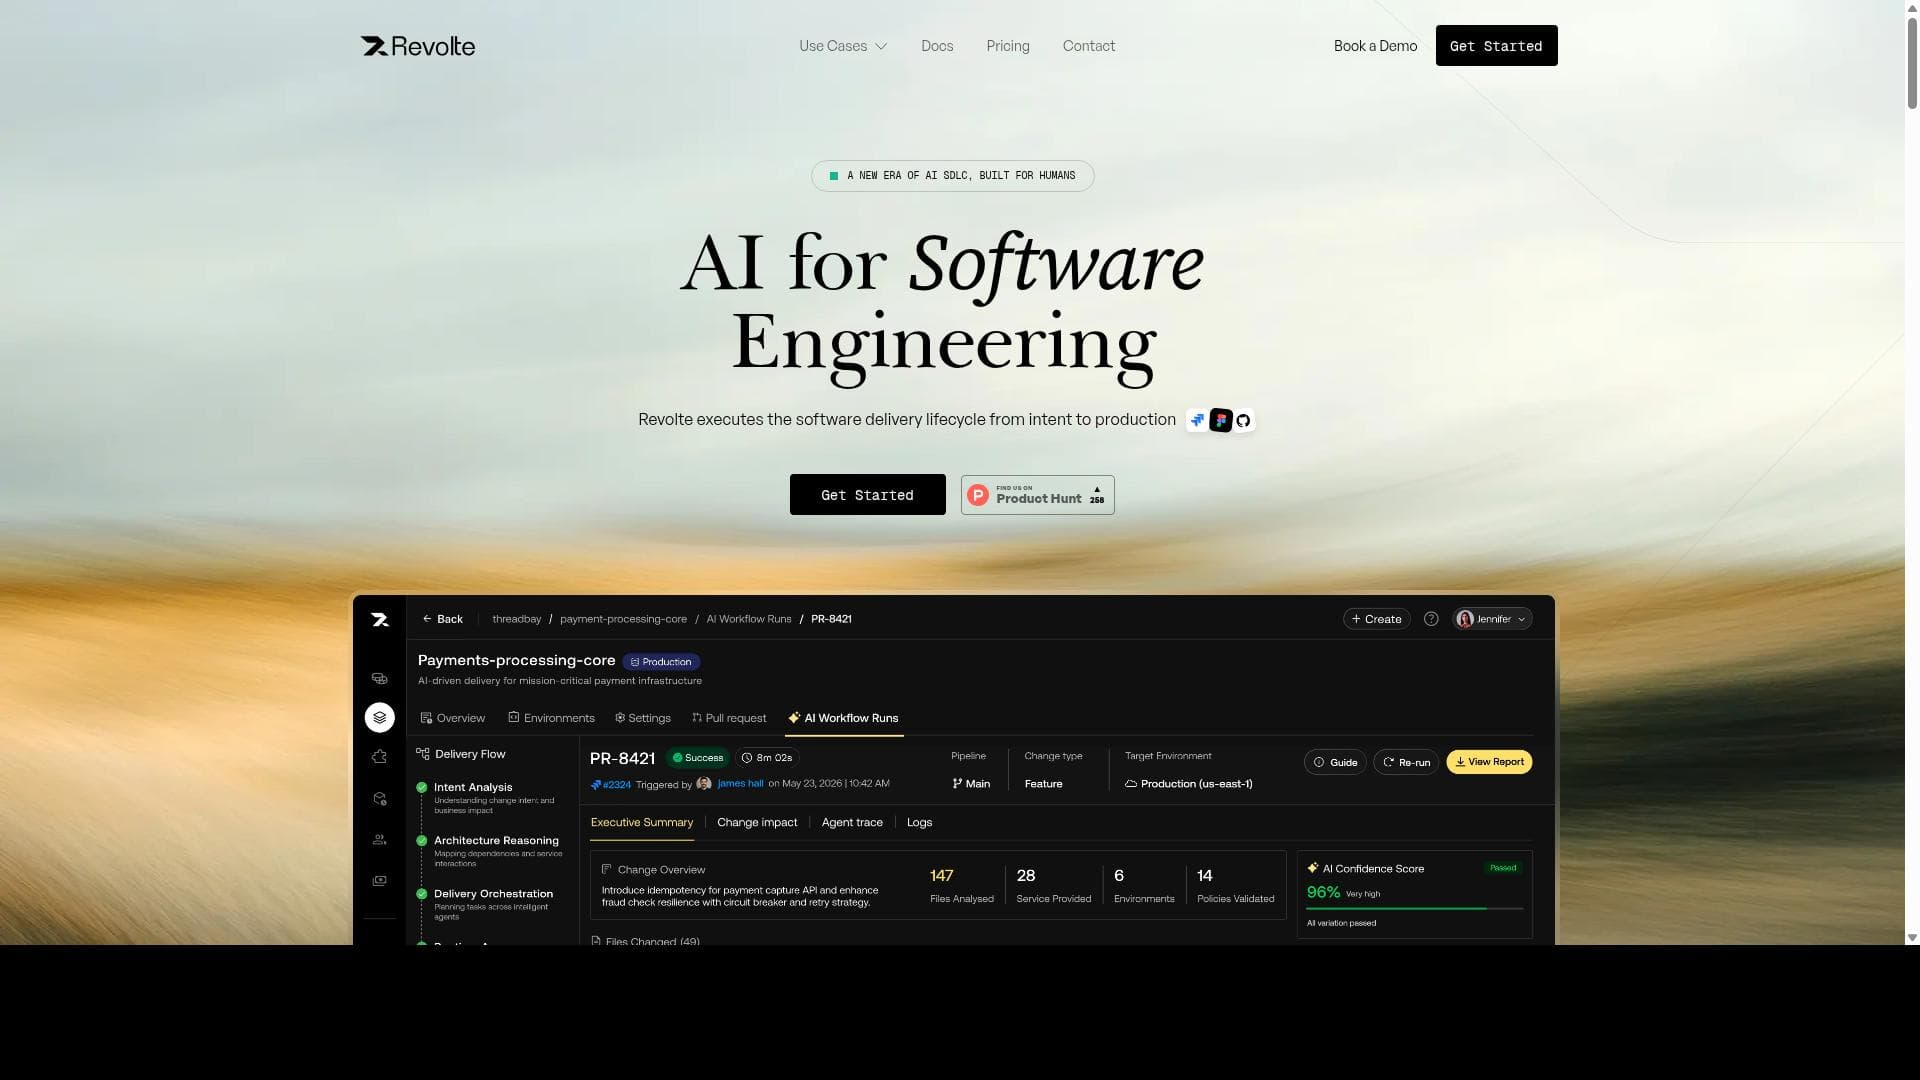The width and height of the screenshot is (1920, 1080).
Task: Go to the Pricing page
Action: pos(1008,46)
